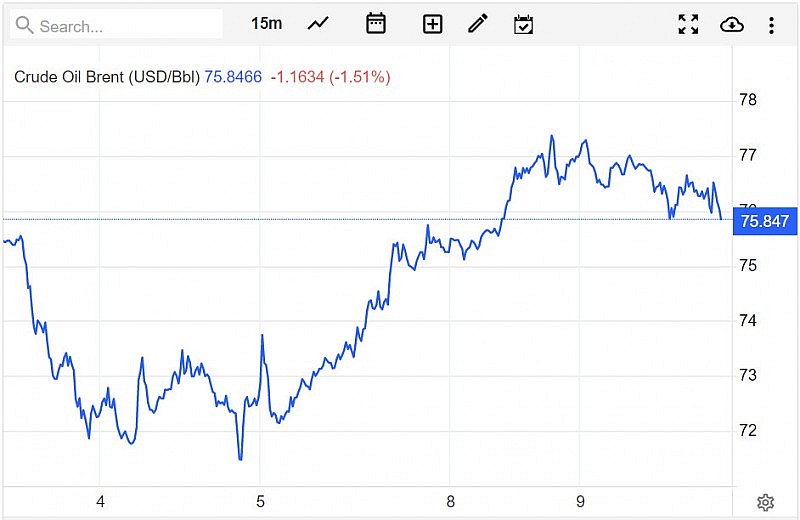
Task: Click the 78 price axis label
Action: (x=747, y=100)
